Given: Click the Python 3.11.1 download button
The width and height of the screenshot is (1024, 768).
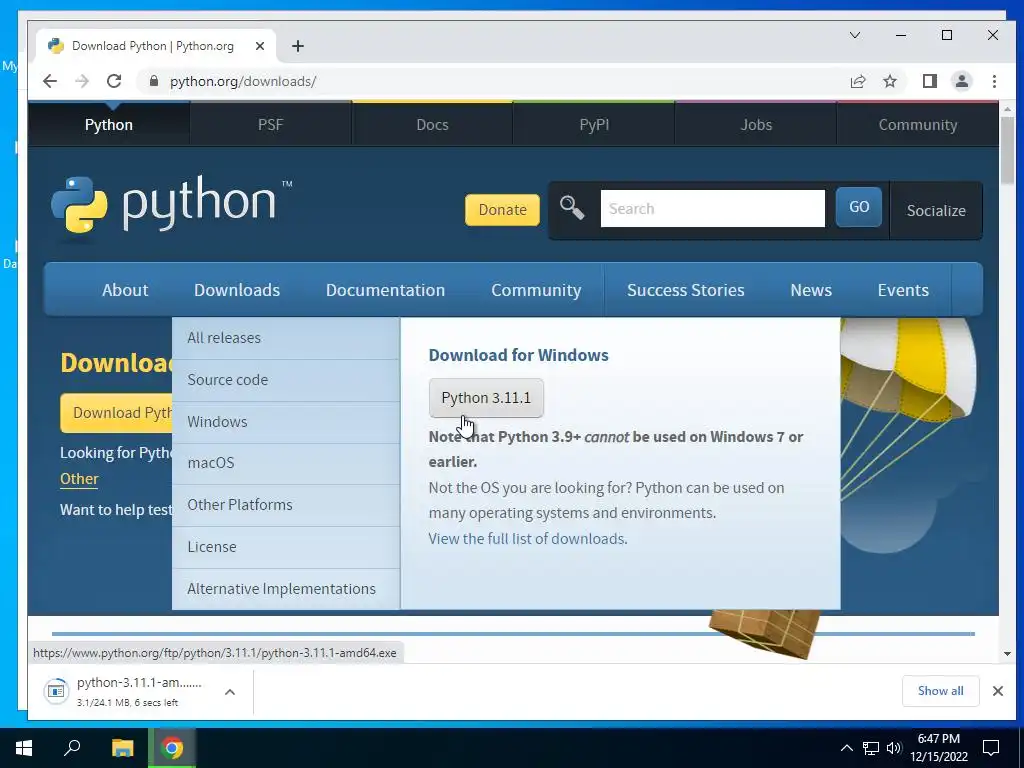Looking at the screenshot, I should [x=486, y=398].
